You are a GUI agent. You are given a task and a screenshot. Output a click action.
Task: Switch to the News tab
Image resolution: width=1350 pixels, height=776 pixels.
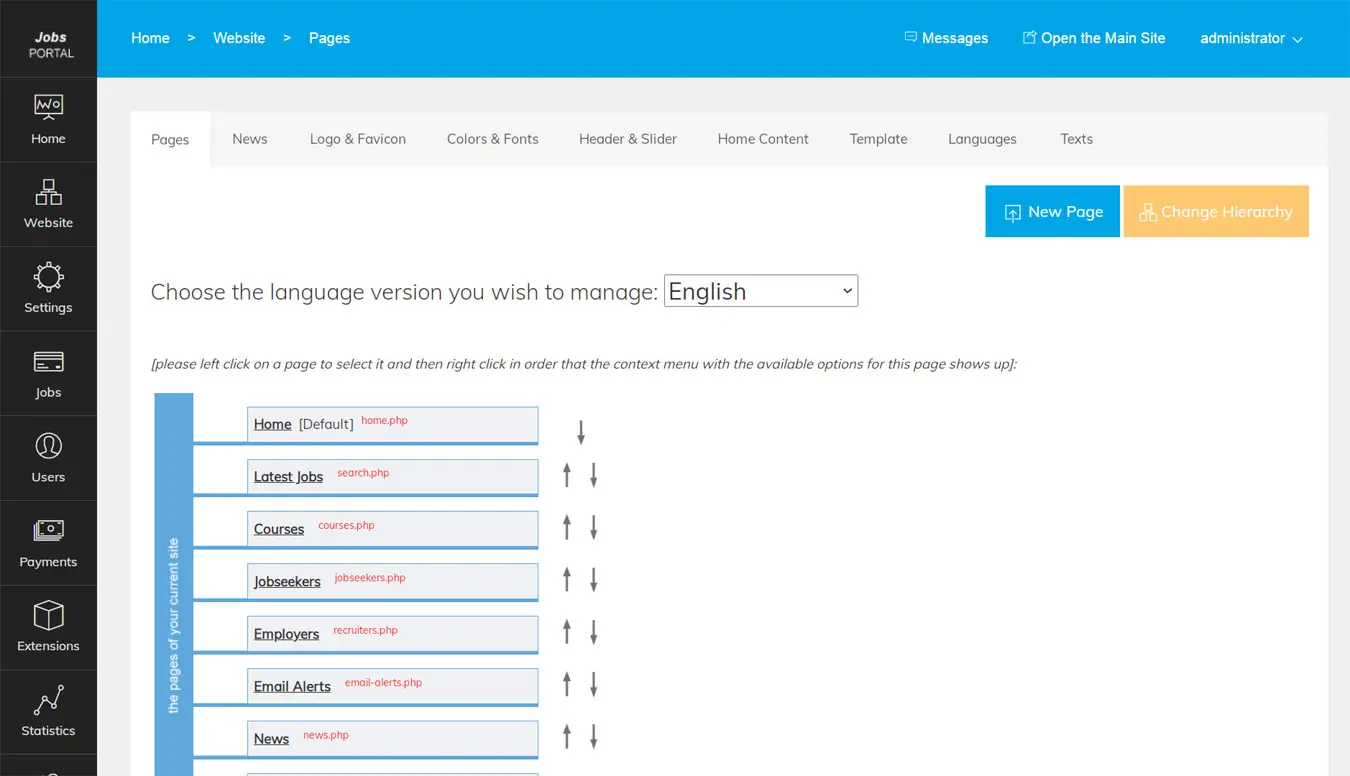point(250,139)
